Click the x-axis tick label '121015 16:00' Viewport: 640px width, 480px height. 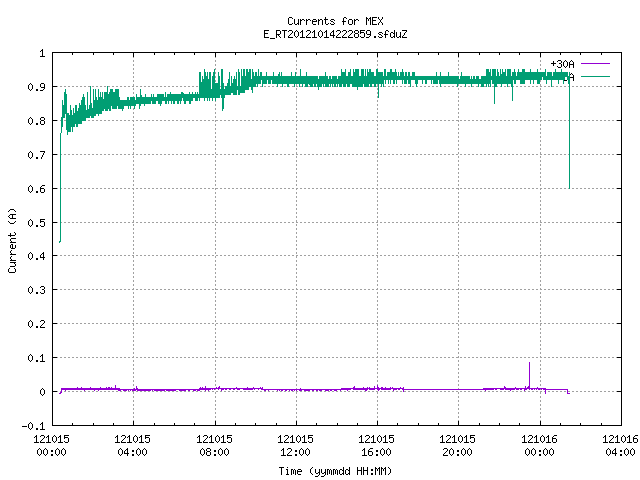[377, 446]
